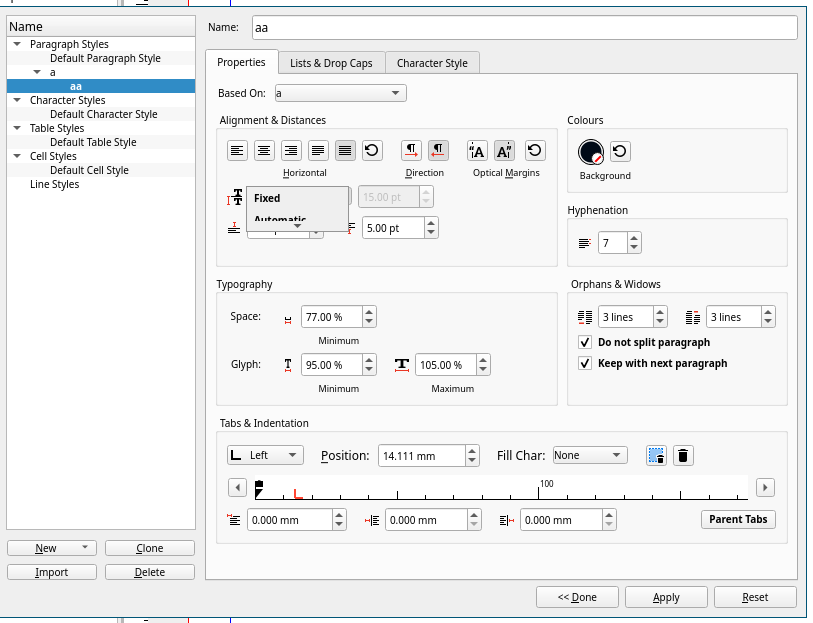Set right-to-left text direction

coord(438,151)
